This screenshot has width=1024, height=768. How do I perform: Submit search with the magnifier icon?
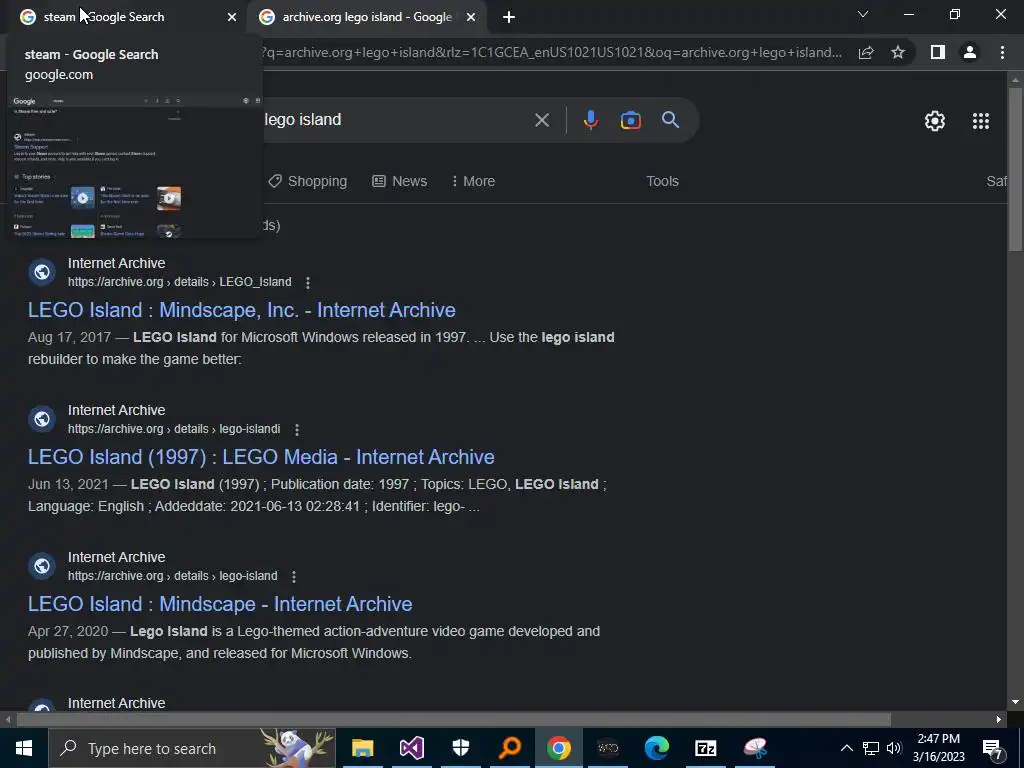(x=671, y=120)
